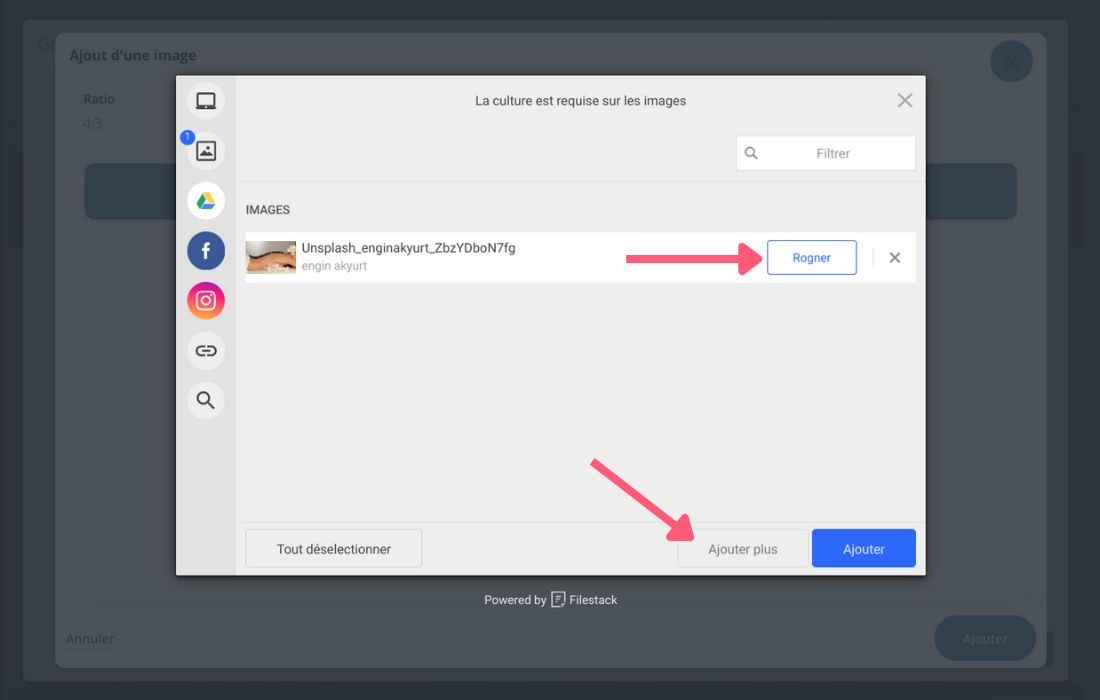The width and height of the screenshot is (1100, 700).
Task: Click the IMAGES section heading
Action: point(267,210)
